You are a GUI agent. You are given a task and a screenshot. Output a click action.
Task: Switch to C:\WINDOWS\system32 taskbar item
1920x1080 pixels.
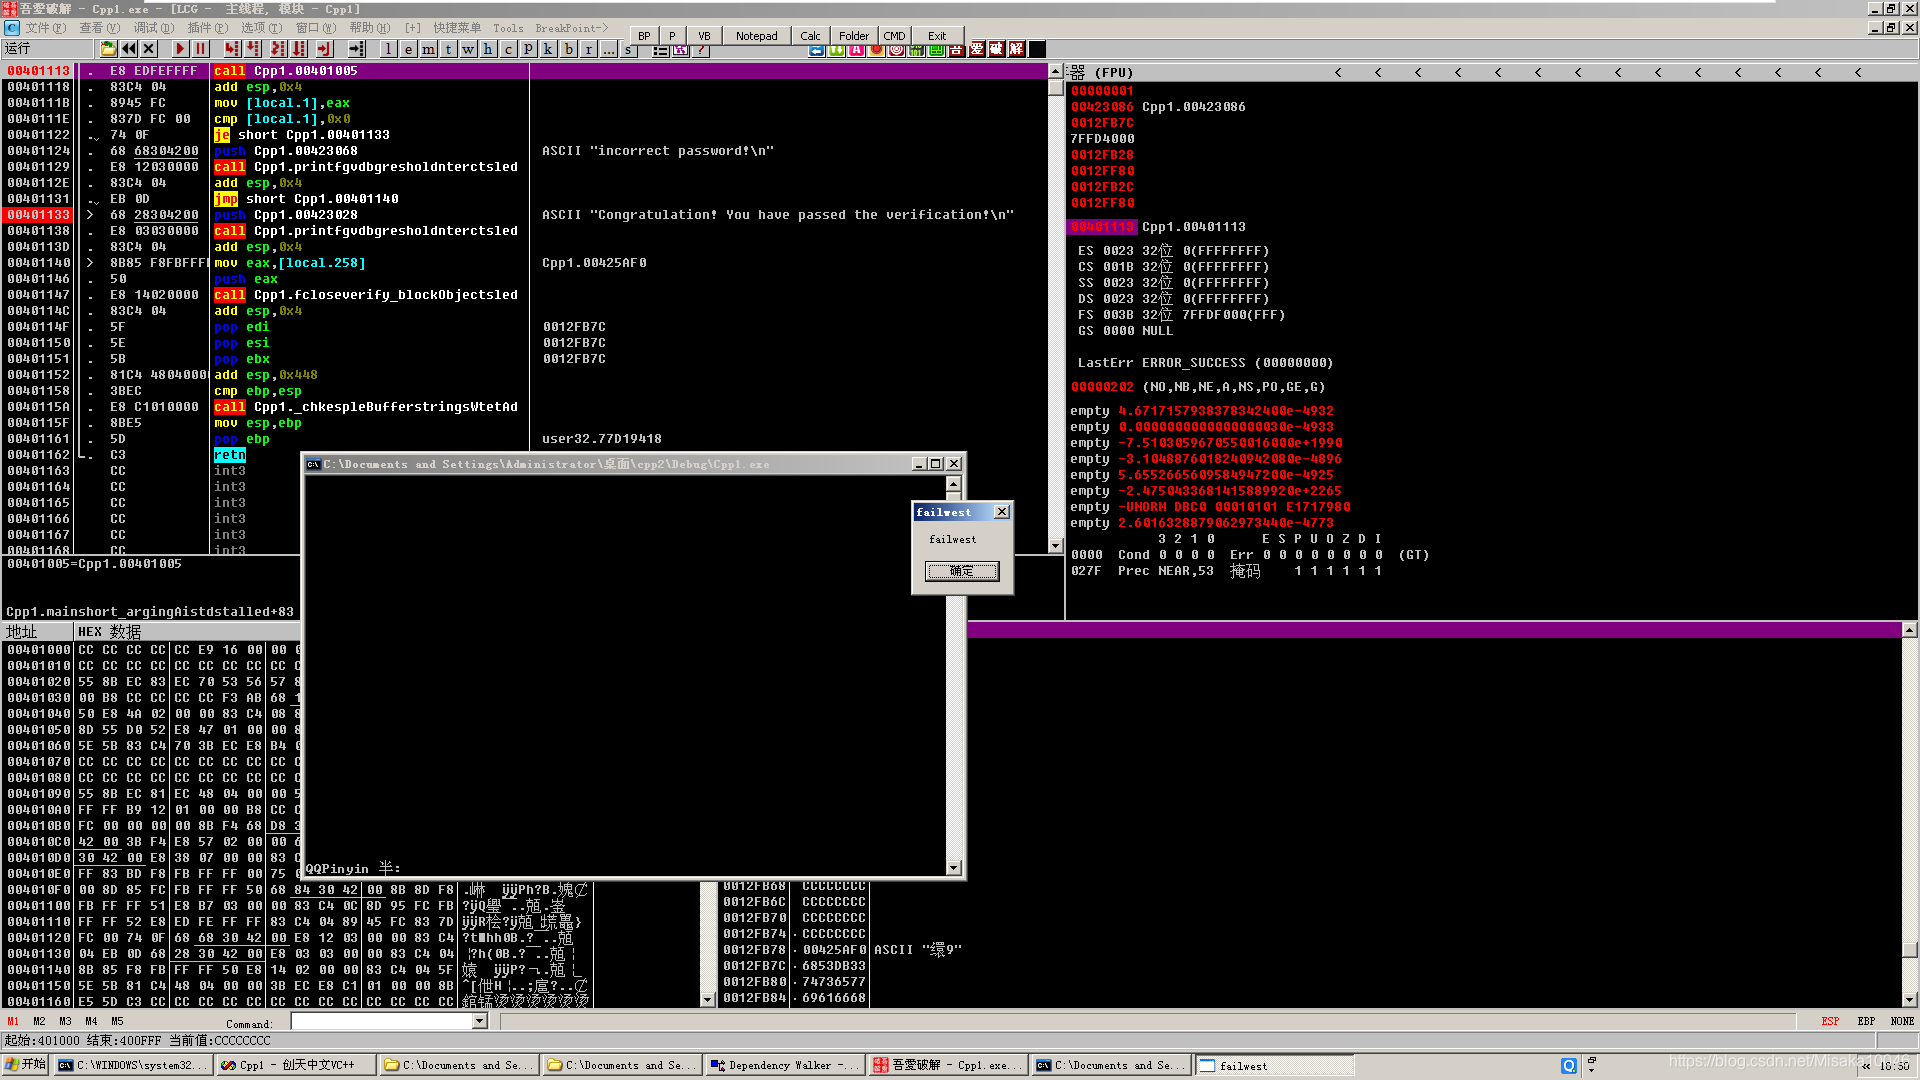133,1065
